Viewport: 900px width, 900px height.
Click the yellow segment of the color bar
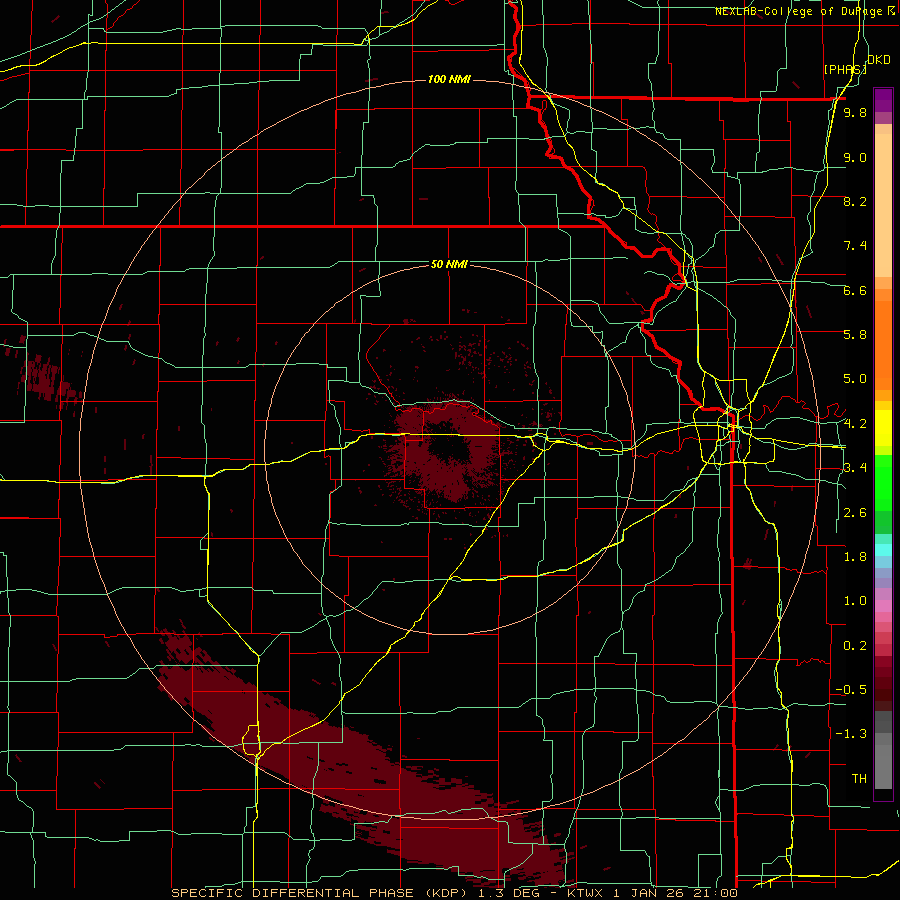point(883,428)
